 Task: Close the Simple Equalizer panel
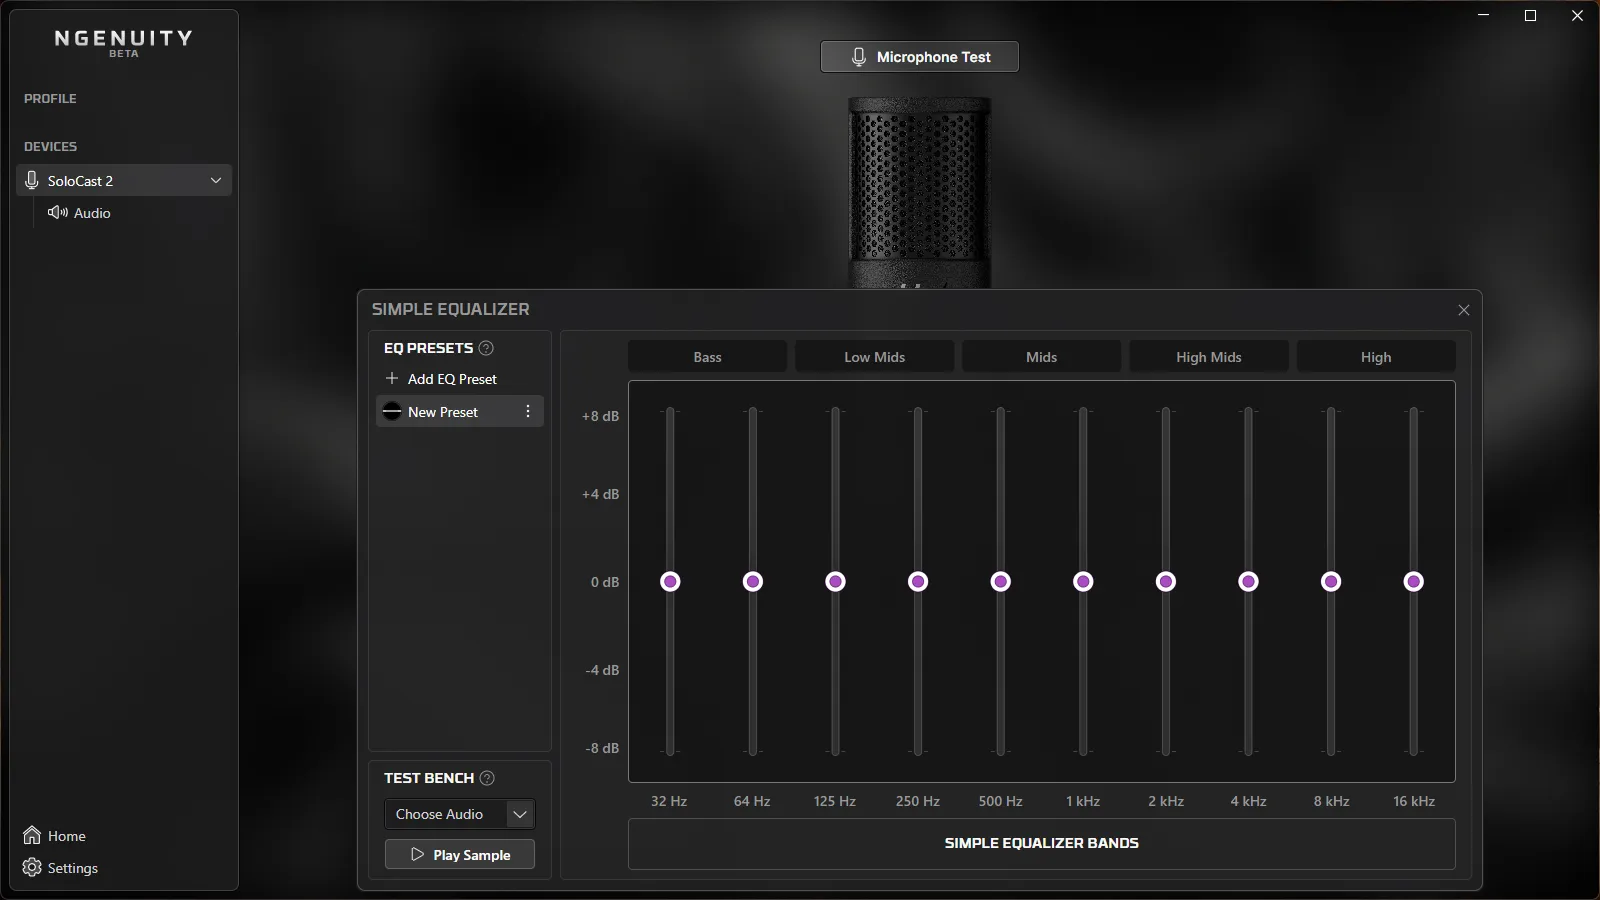click(1464, 310)
